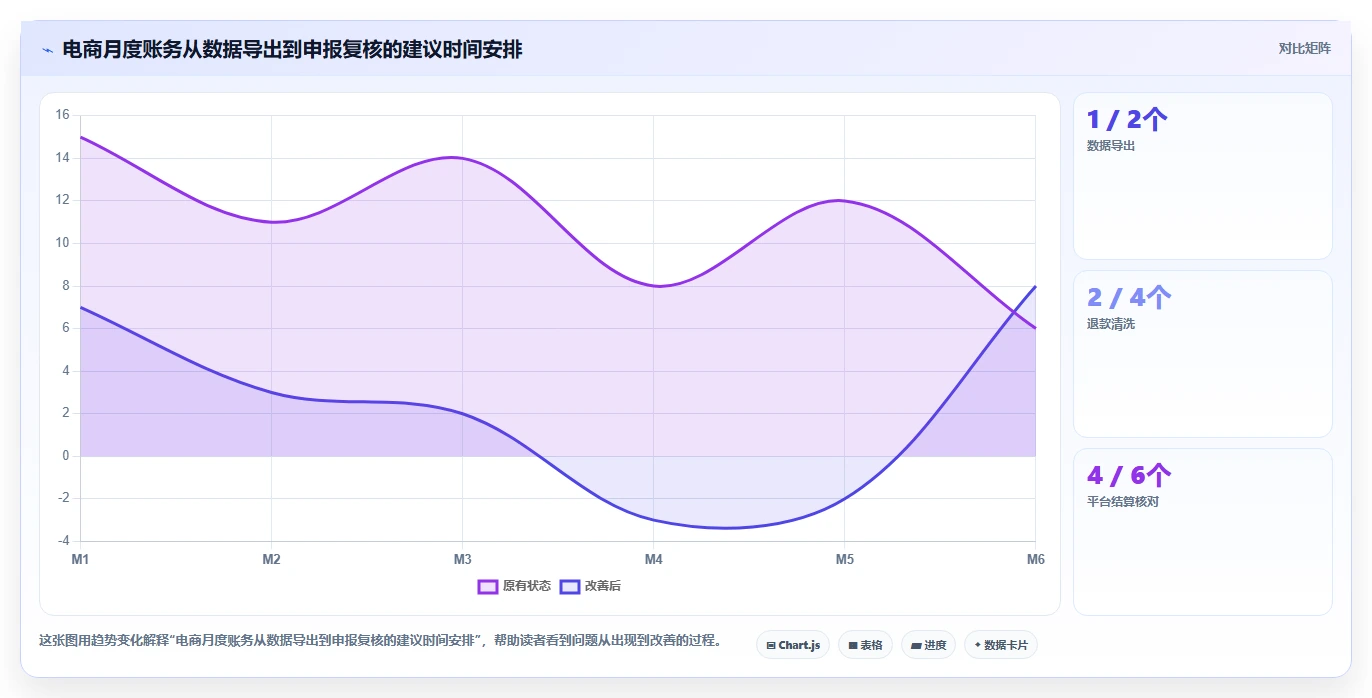Click the Chart.js tag icon
Image resolution: width=1372 pixels, height=698 pixels.
(771, 646)
